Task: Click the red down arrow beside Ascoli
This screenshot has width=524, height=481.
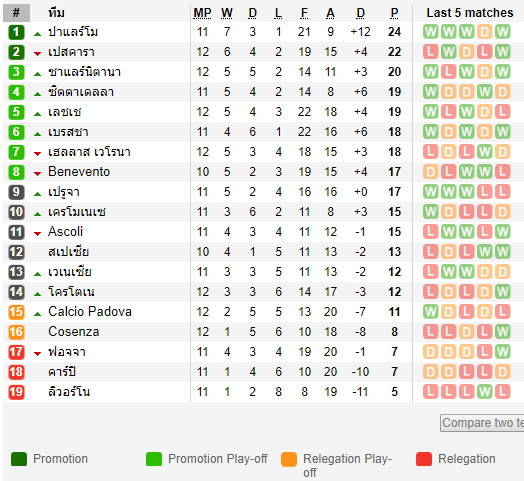Action: (37, 234)
